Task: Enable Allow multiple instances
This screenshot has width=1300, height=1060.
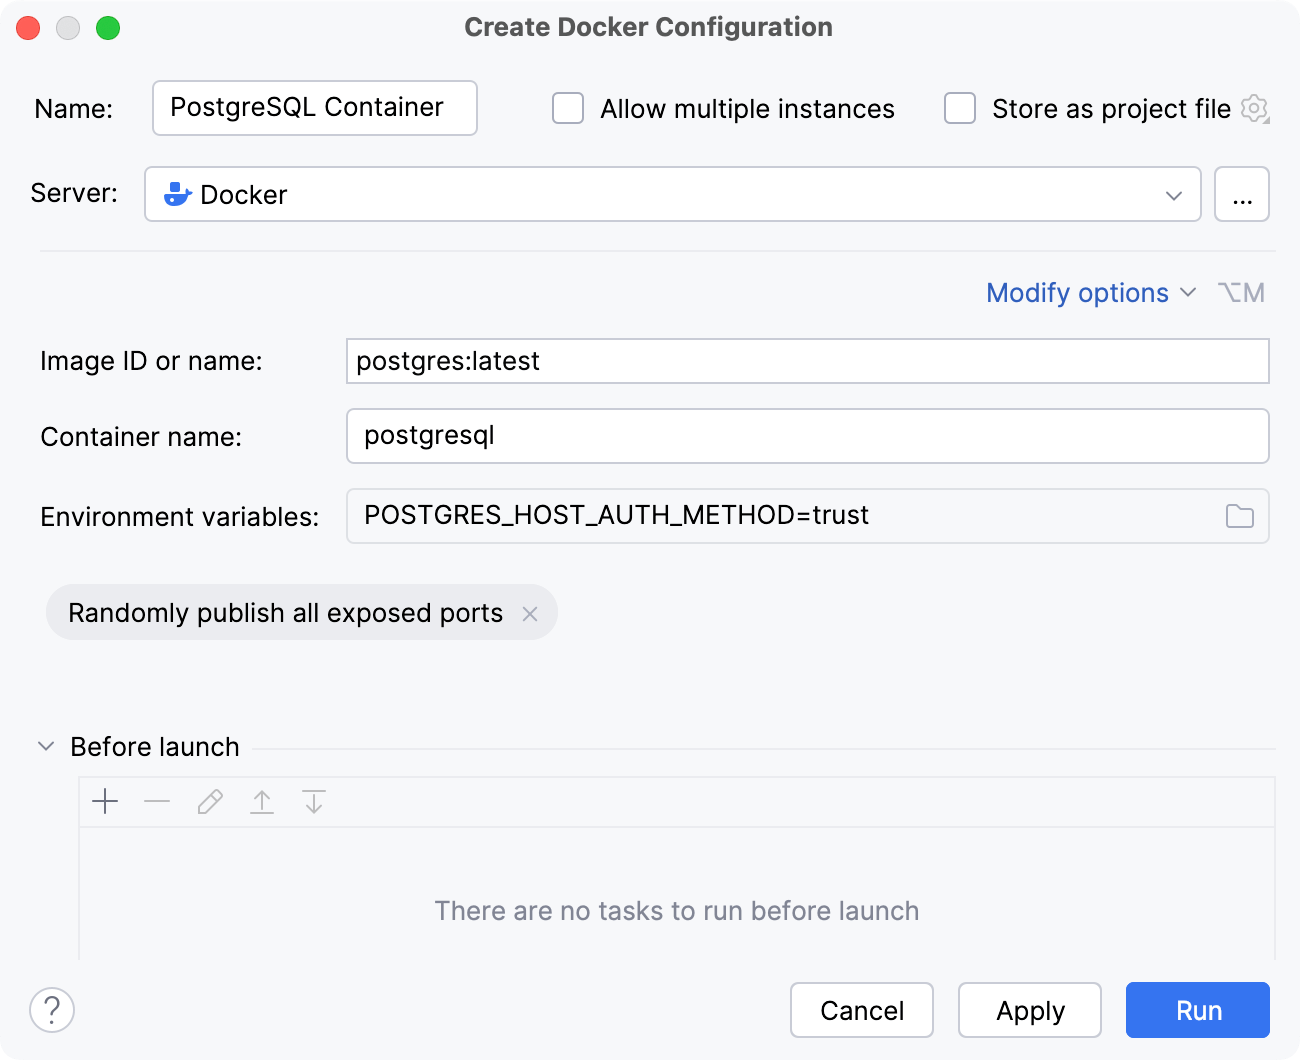Action: click(567, 109)
